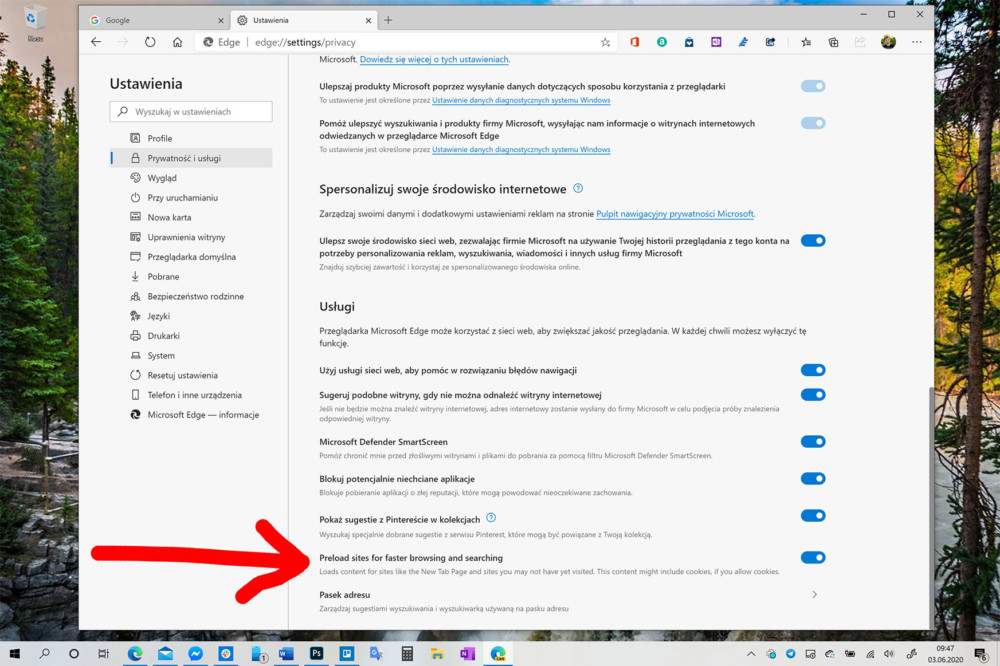The height and width of the screenshot is (666, 1000).
Task: Disable Microsoft Defender SmartScreen toggle
Action: [813, 441]
